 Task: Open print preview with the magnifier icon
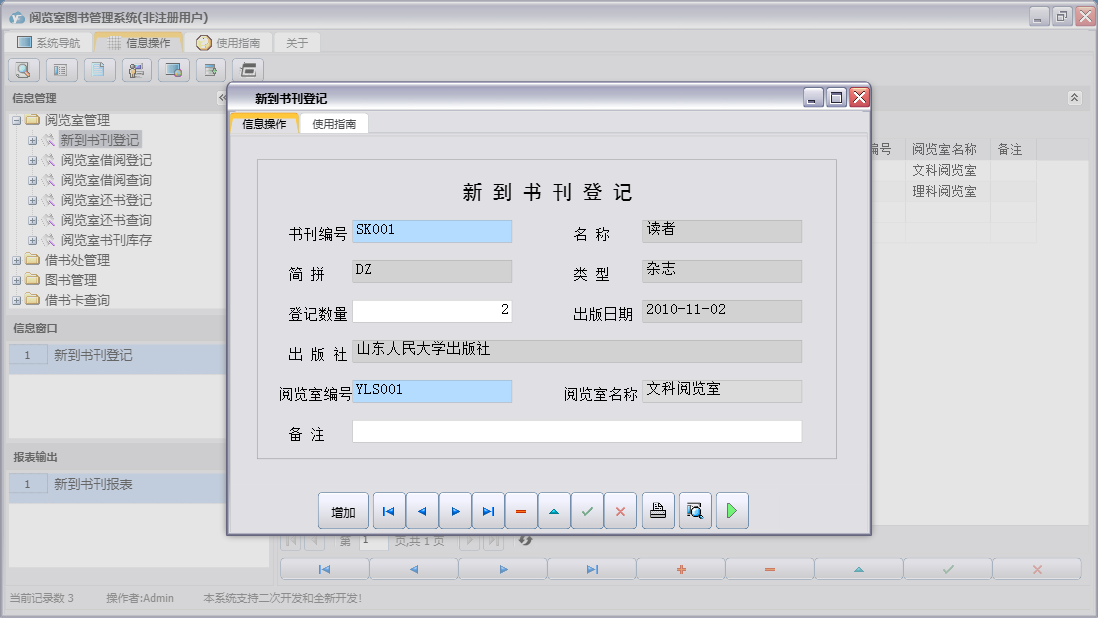coord(695,511)
